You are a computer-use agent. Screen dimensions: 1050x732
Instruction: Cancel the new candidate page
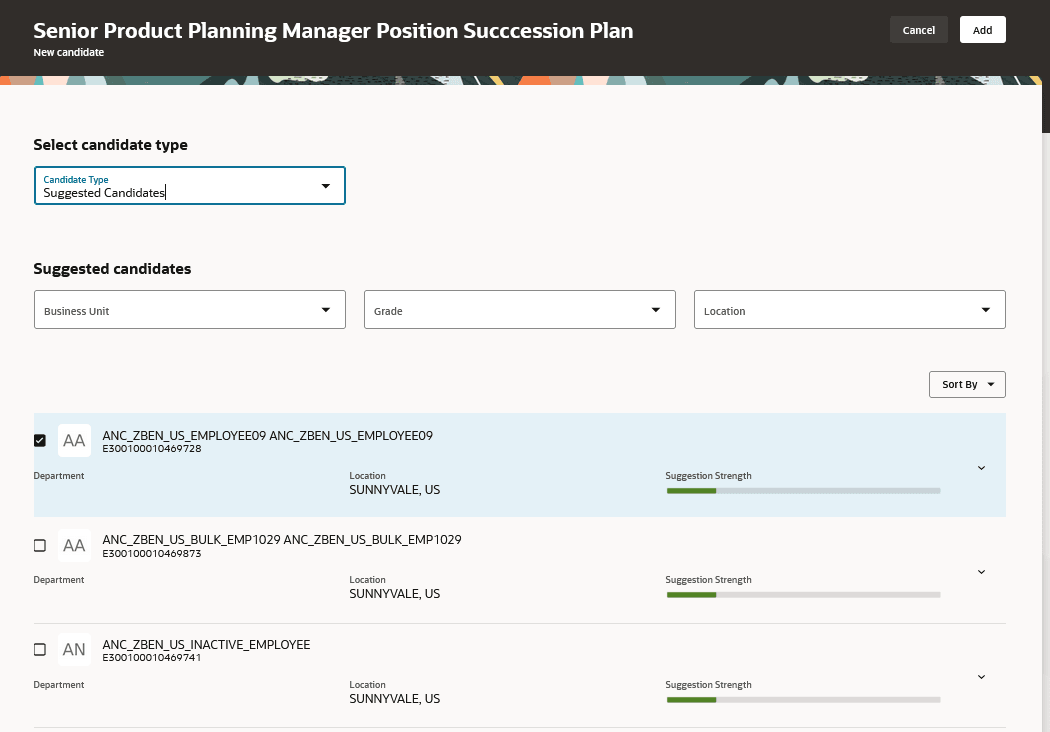[918, 30]
